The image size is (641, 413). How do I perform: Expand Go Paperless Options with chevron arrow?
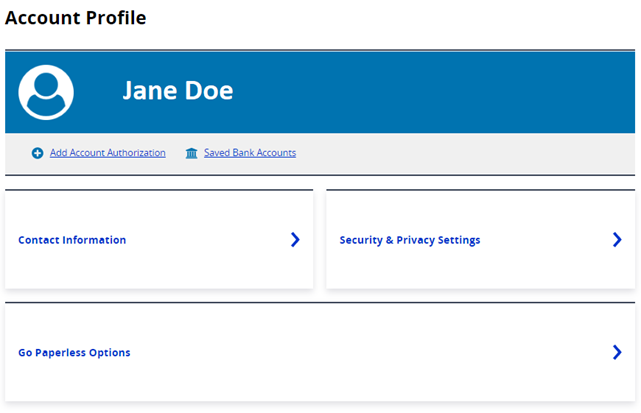[617, 352]
